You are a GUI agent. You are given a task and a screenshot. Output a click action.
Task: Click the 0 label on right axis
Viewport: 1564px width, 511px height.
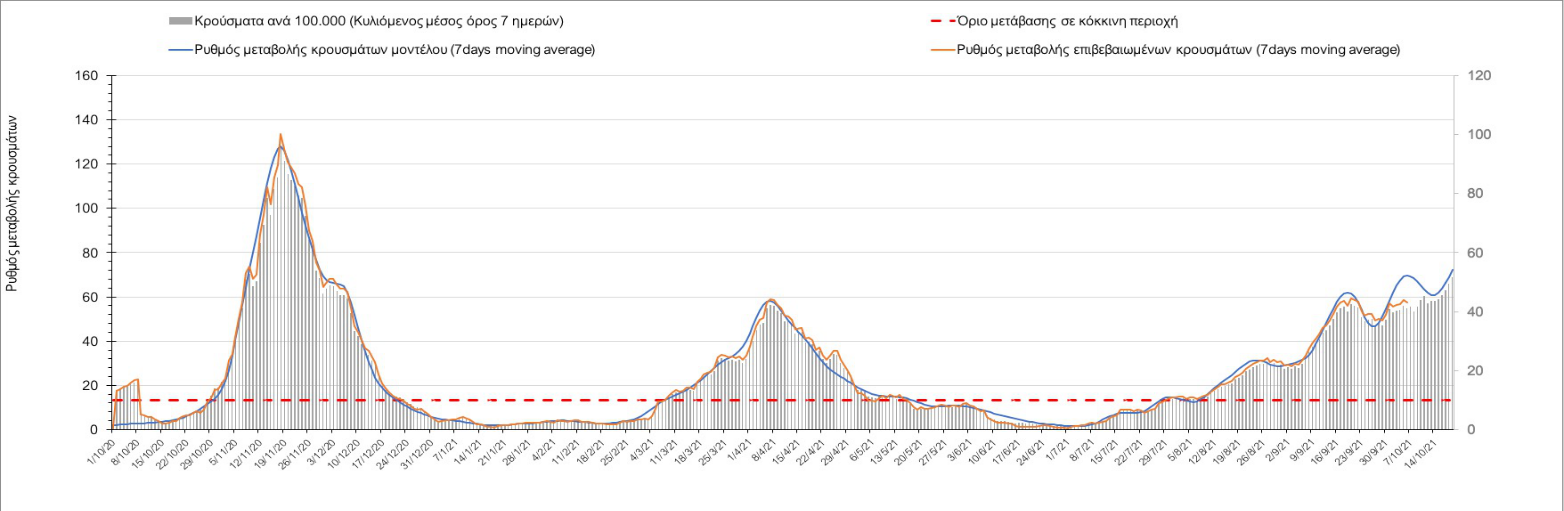1471,430
